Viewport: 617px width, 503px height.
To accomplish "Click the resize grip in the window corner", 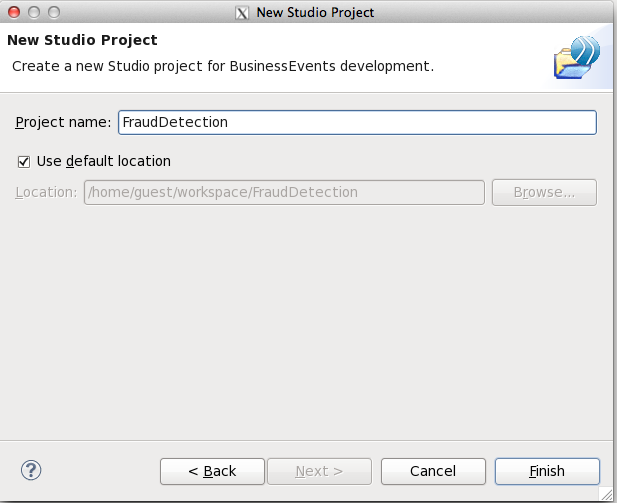I will tap(606, 494).
